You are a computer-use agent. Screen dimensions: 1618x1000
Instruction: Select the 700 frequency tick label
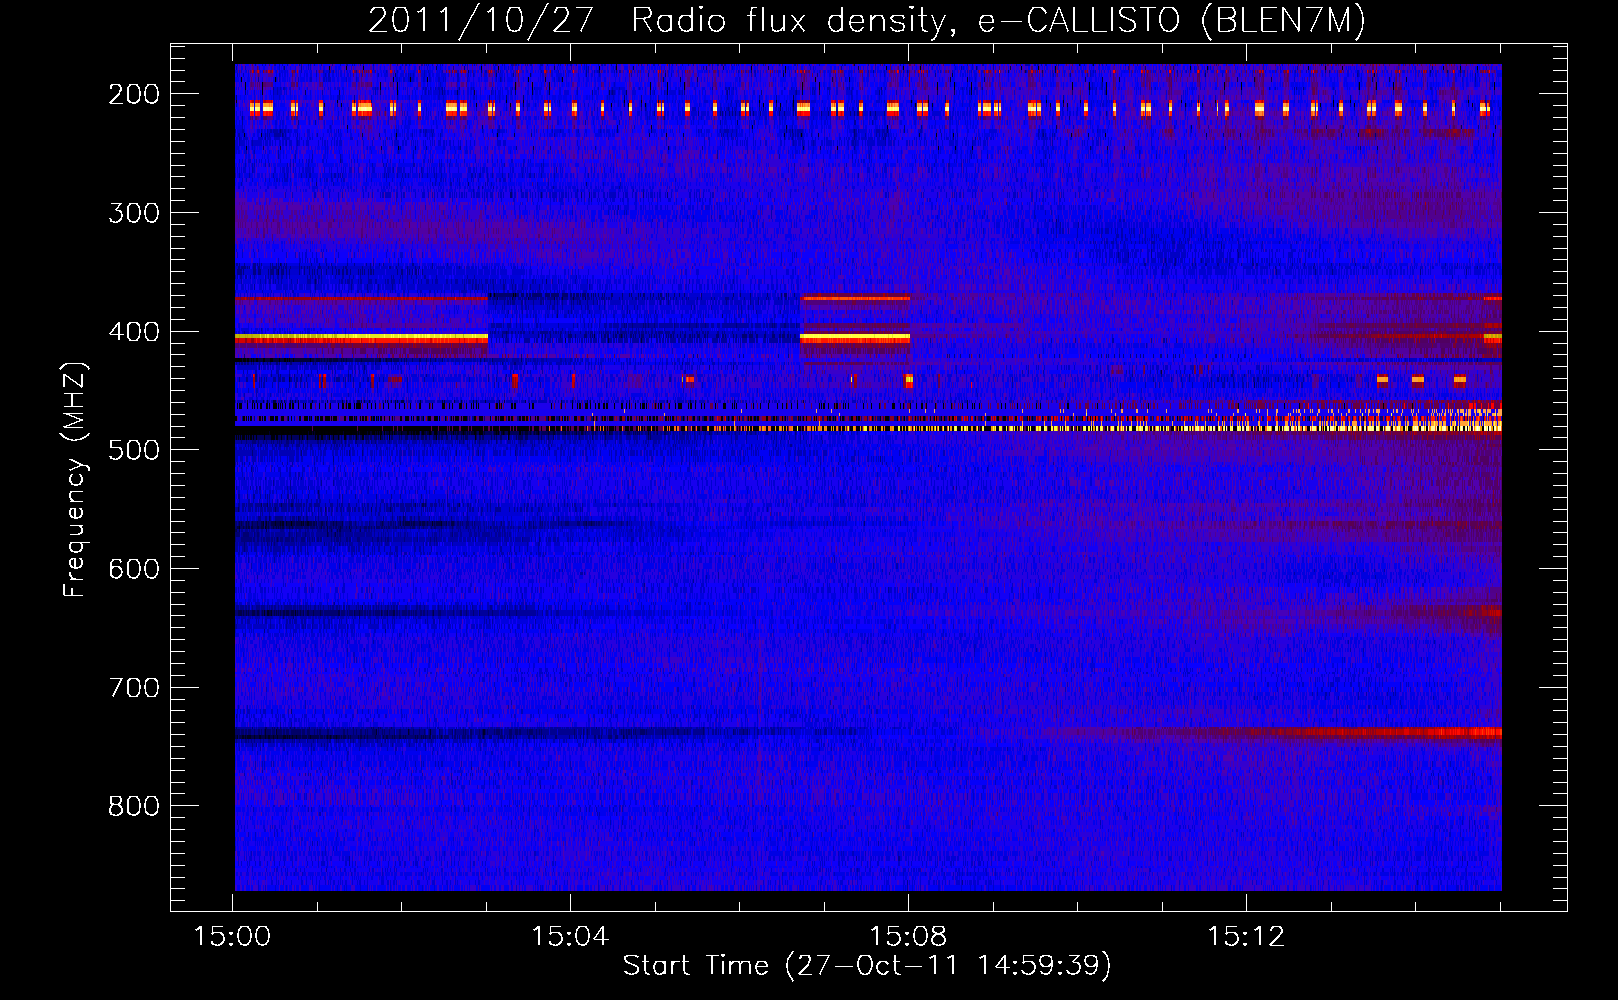tap(134, 688)
